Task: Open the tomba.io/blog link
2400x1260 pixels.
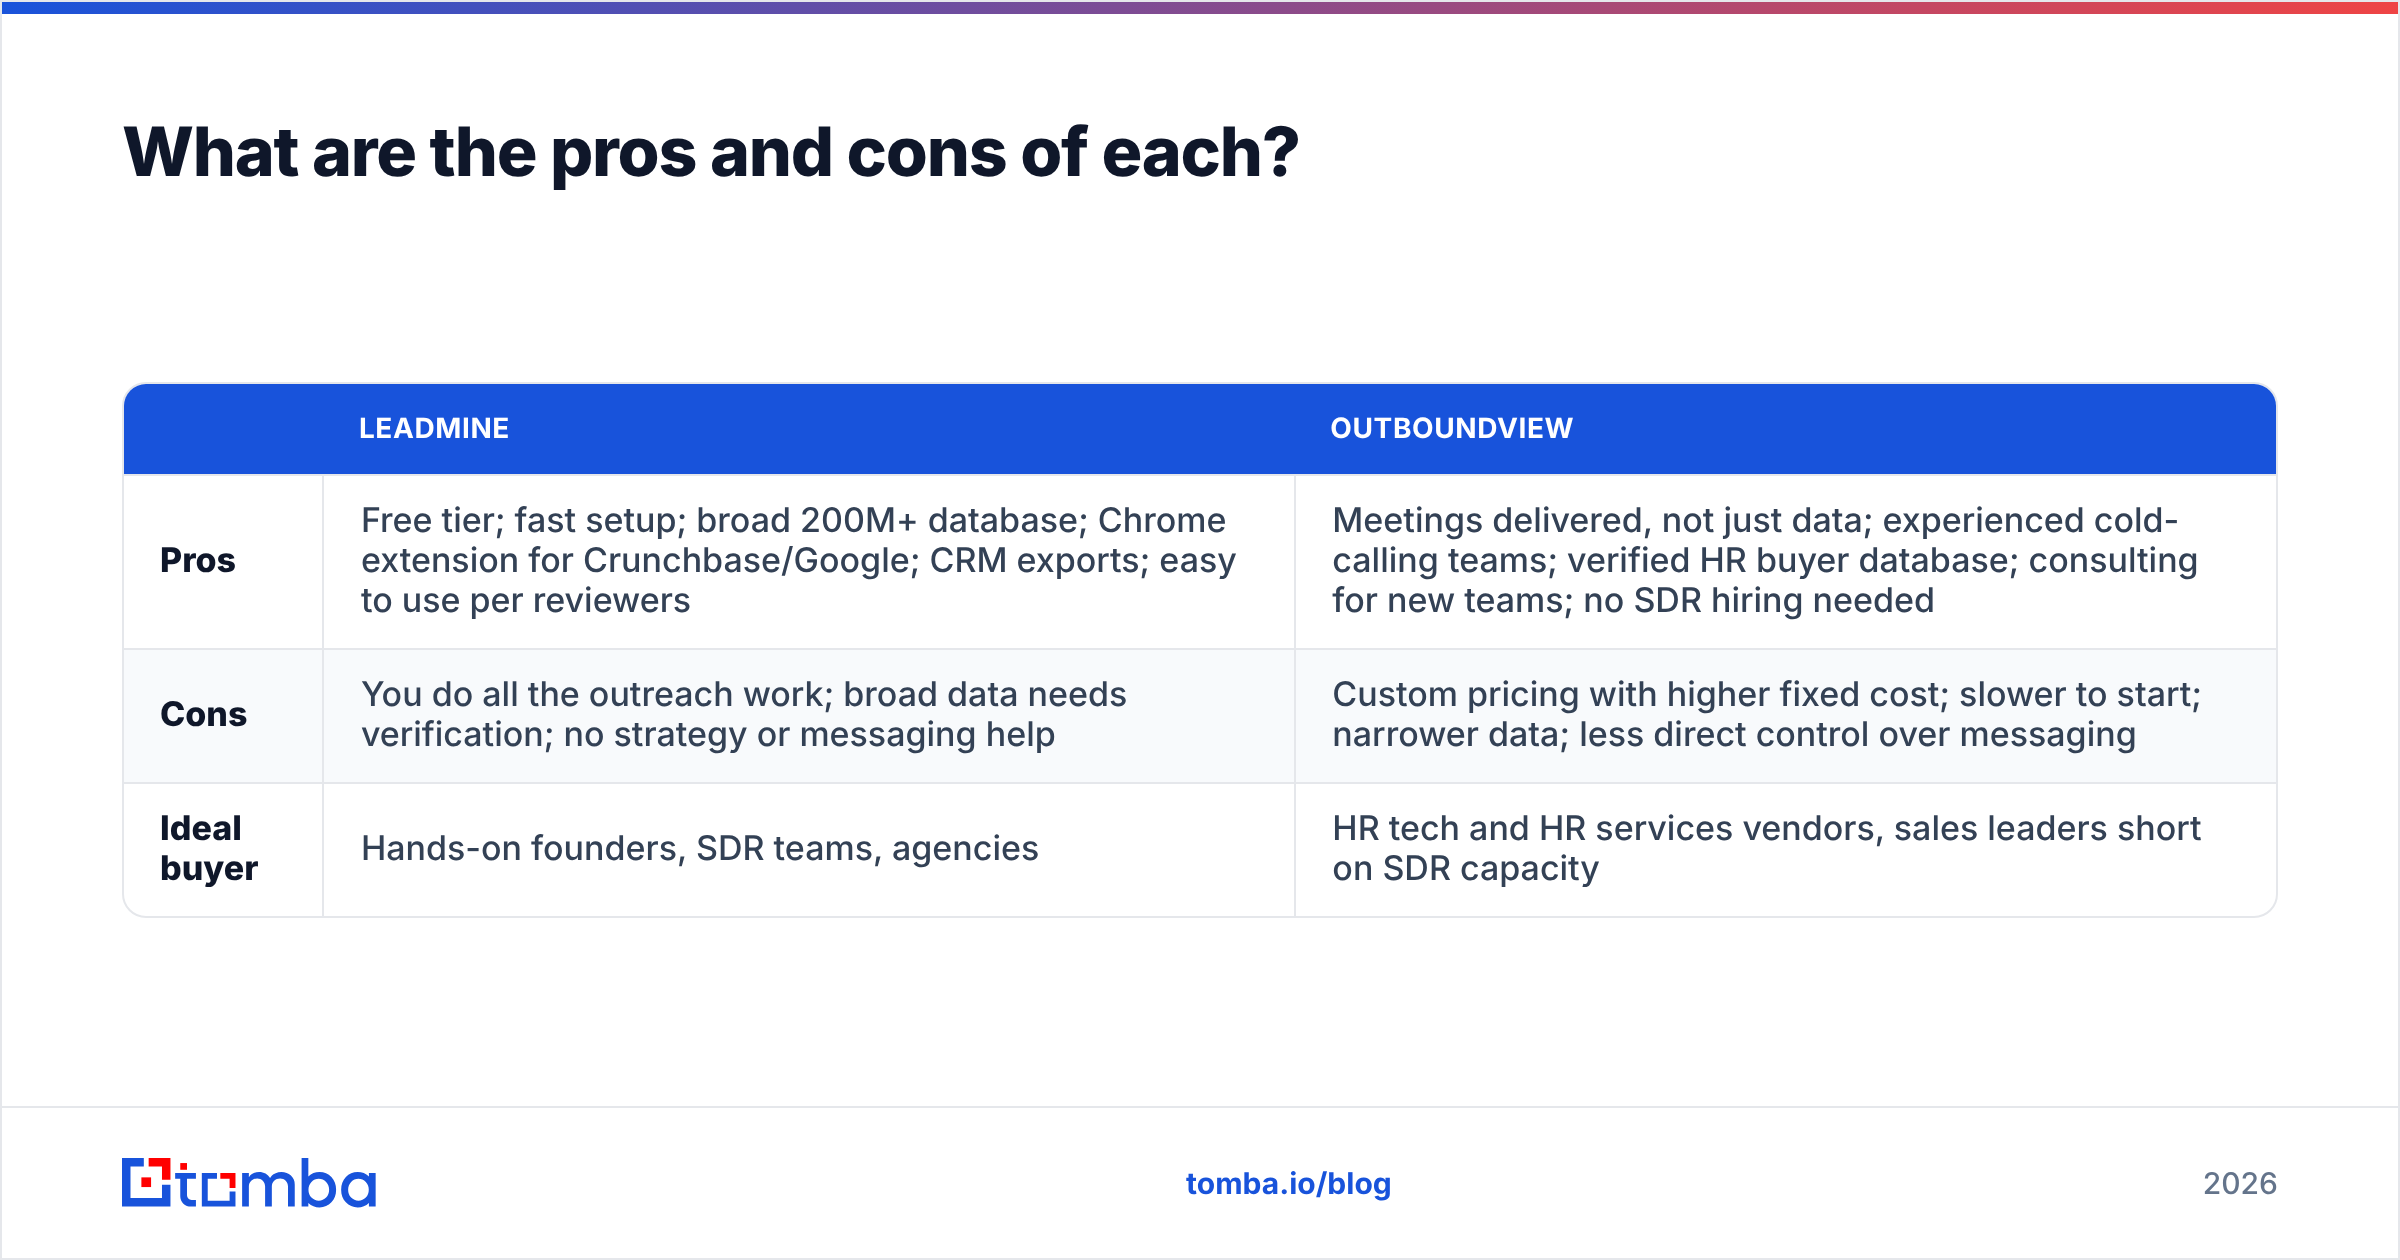Action: [1288, 1184]
